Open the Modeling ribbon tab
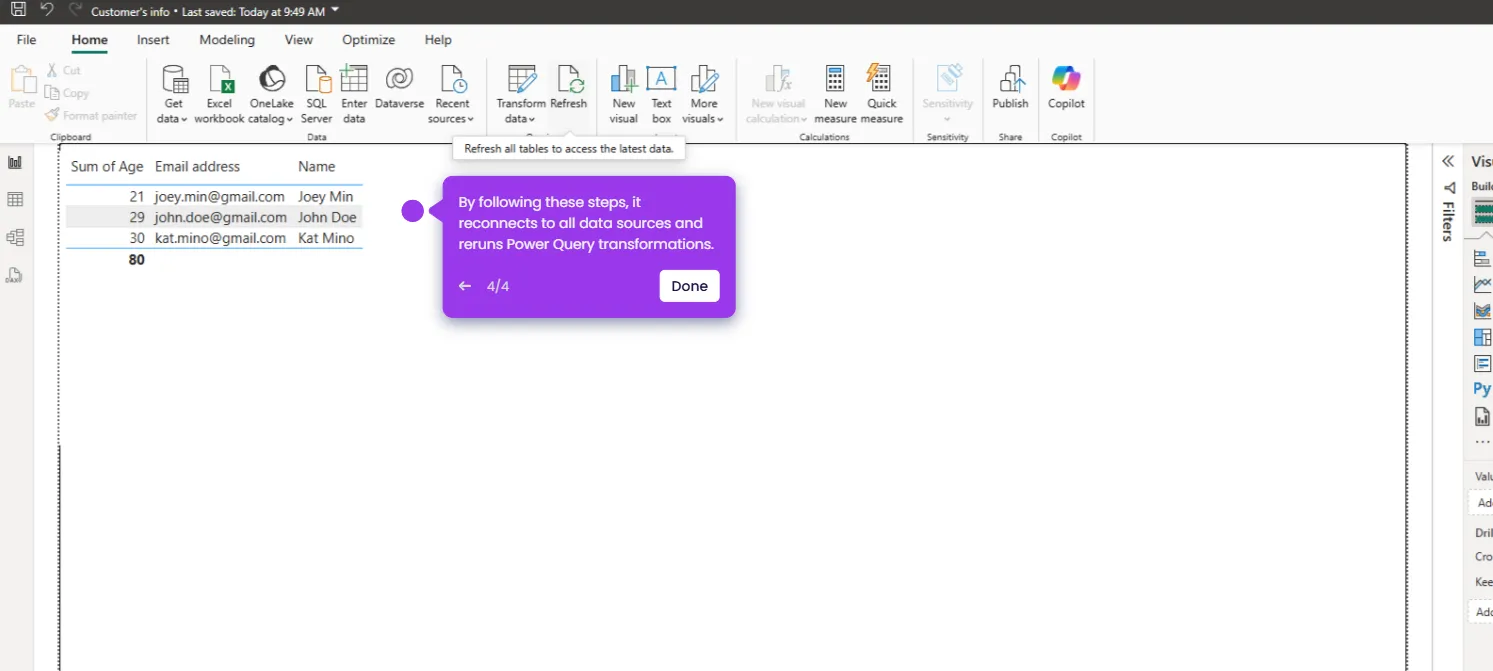The width and height of the screenshot is (1493, 671). [227, 40]
